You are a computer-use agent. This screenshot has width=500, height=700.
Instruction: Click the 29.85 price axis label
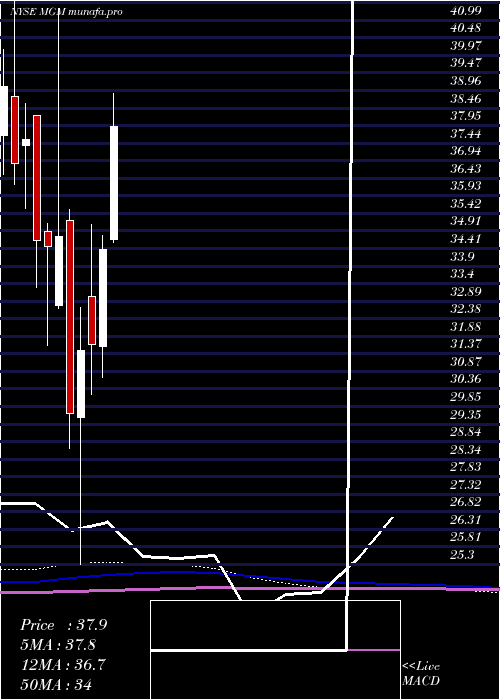pos(466,397)
